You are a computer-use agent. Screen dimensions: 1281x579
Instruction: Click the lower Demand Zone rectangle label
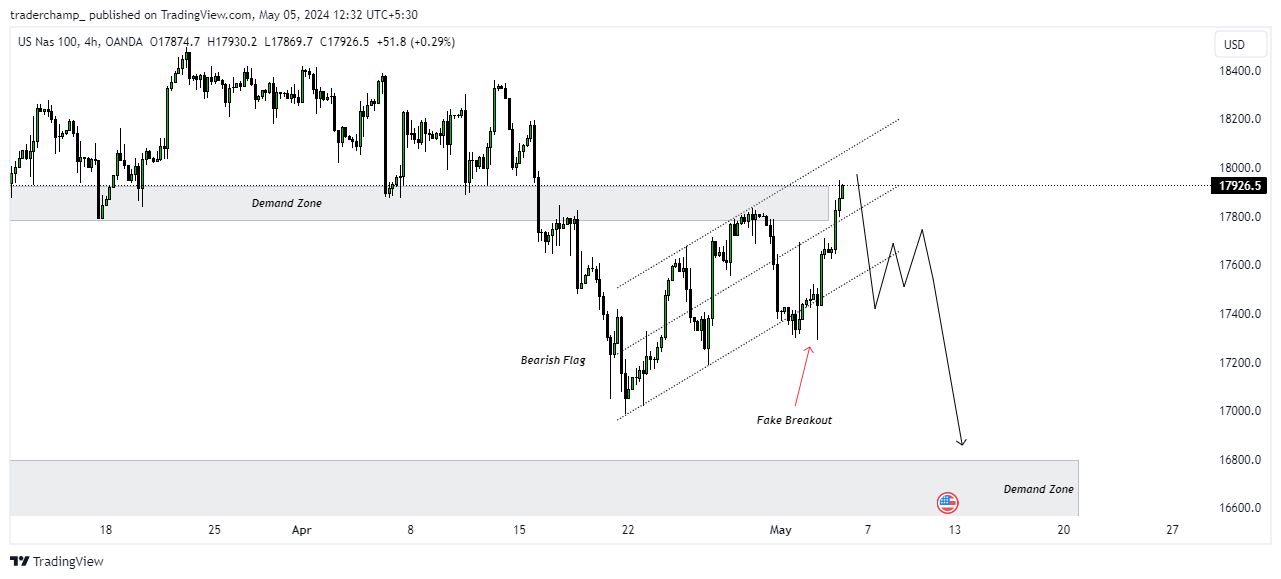point(1039,489)
